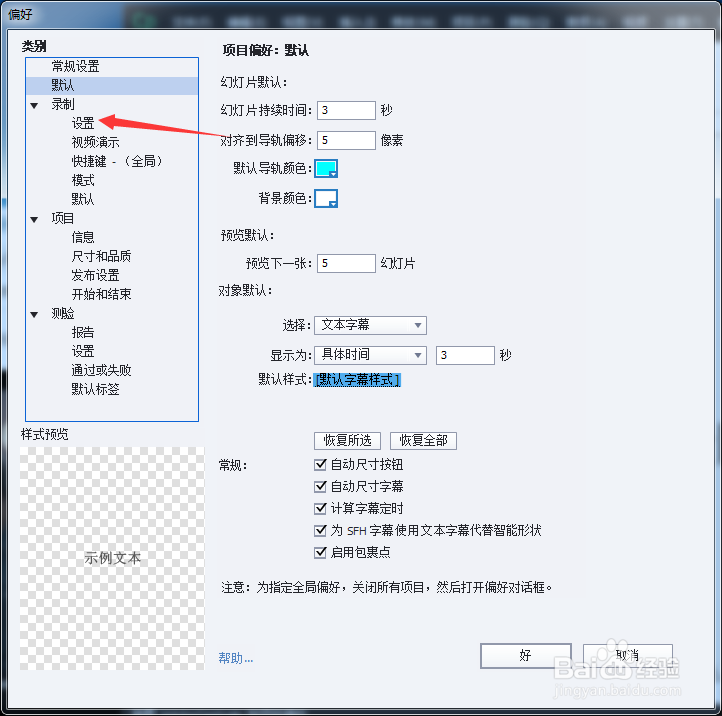722x716 pixels.
Task: Confirm with the 好 button
Action: (526, 656)
